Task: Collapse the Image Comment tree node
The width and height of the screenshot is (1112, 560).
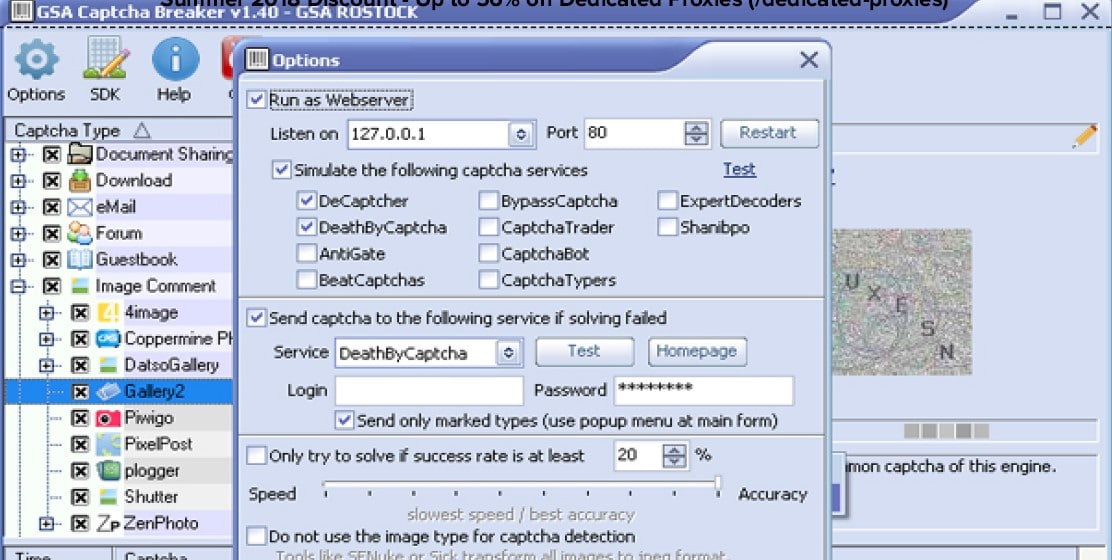Action: pyautogui.click(x=18, y=286)
